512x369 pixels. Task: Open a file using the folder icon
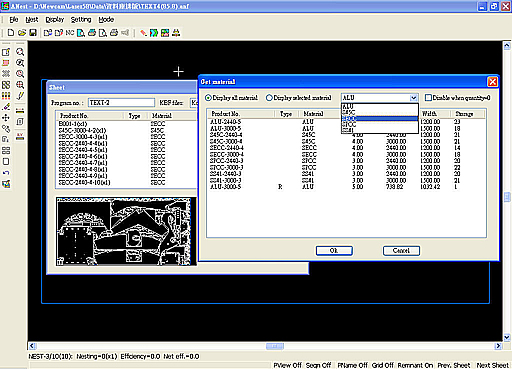tap(22, 33)
